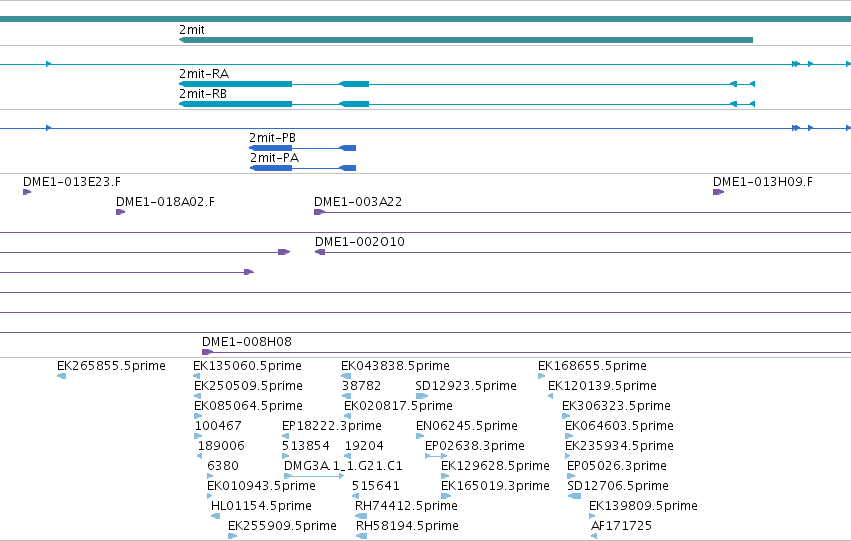Image resolution: width=851 pixels, height=541 pixels.
Task: Select EK165019.3prime EST label
Action: click(496, 486)
